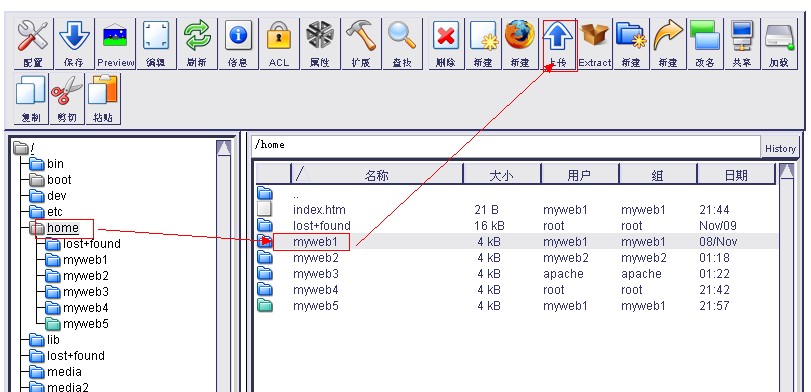Click the 保存 blue download arrow
Screen dimensions: 811x392
tap(74, 44)
